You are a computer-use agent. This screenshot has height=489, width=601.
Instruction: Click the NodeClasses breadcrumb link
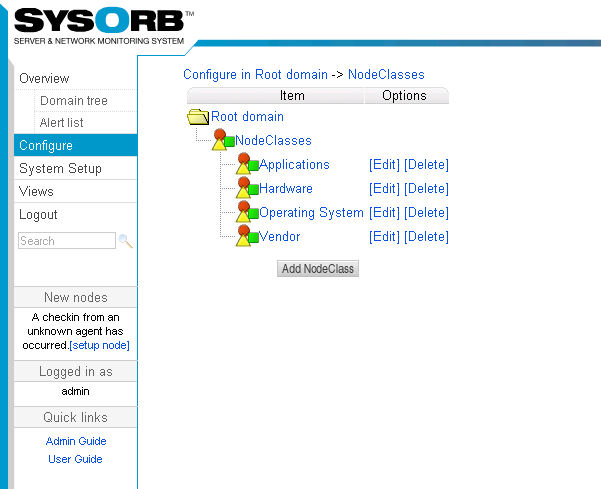[x=386, y=74]
